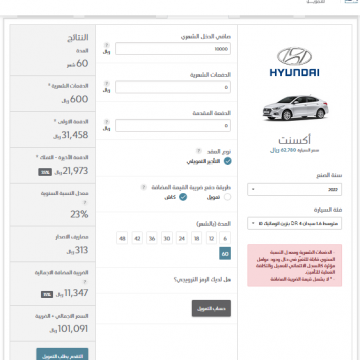
Task: Choose 18 months duration
Action: (x=197, y=238)
